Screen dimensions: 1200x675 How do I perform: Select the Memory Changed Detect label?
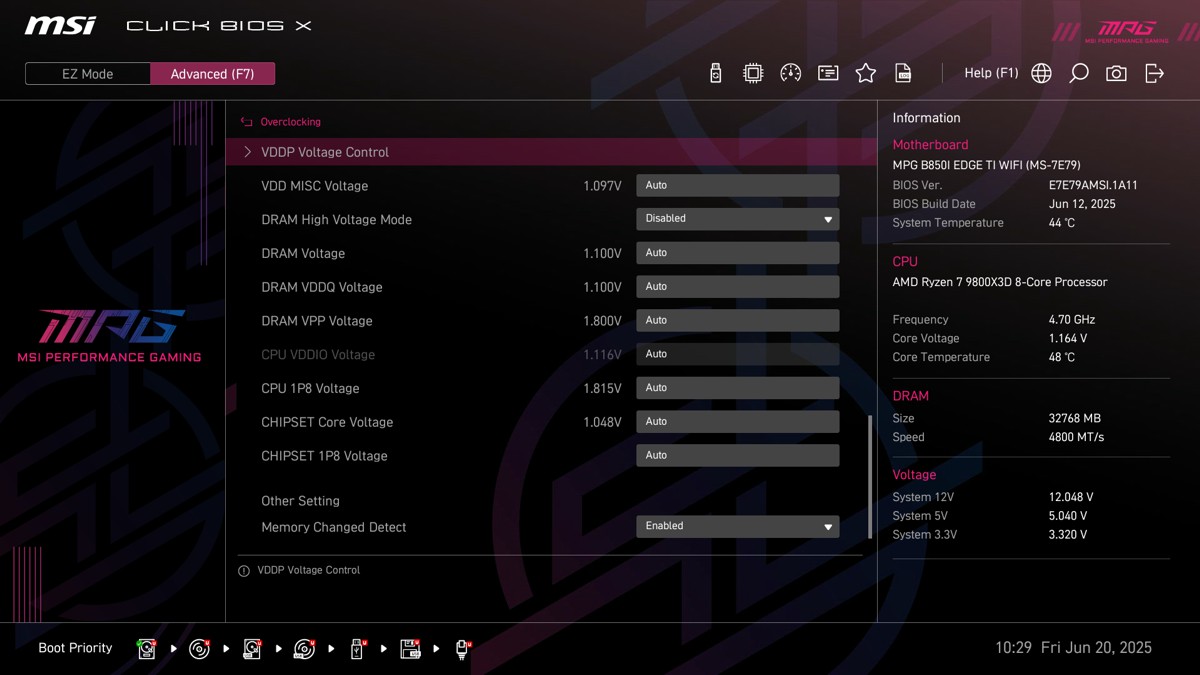(x=333, y=527)
